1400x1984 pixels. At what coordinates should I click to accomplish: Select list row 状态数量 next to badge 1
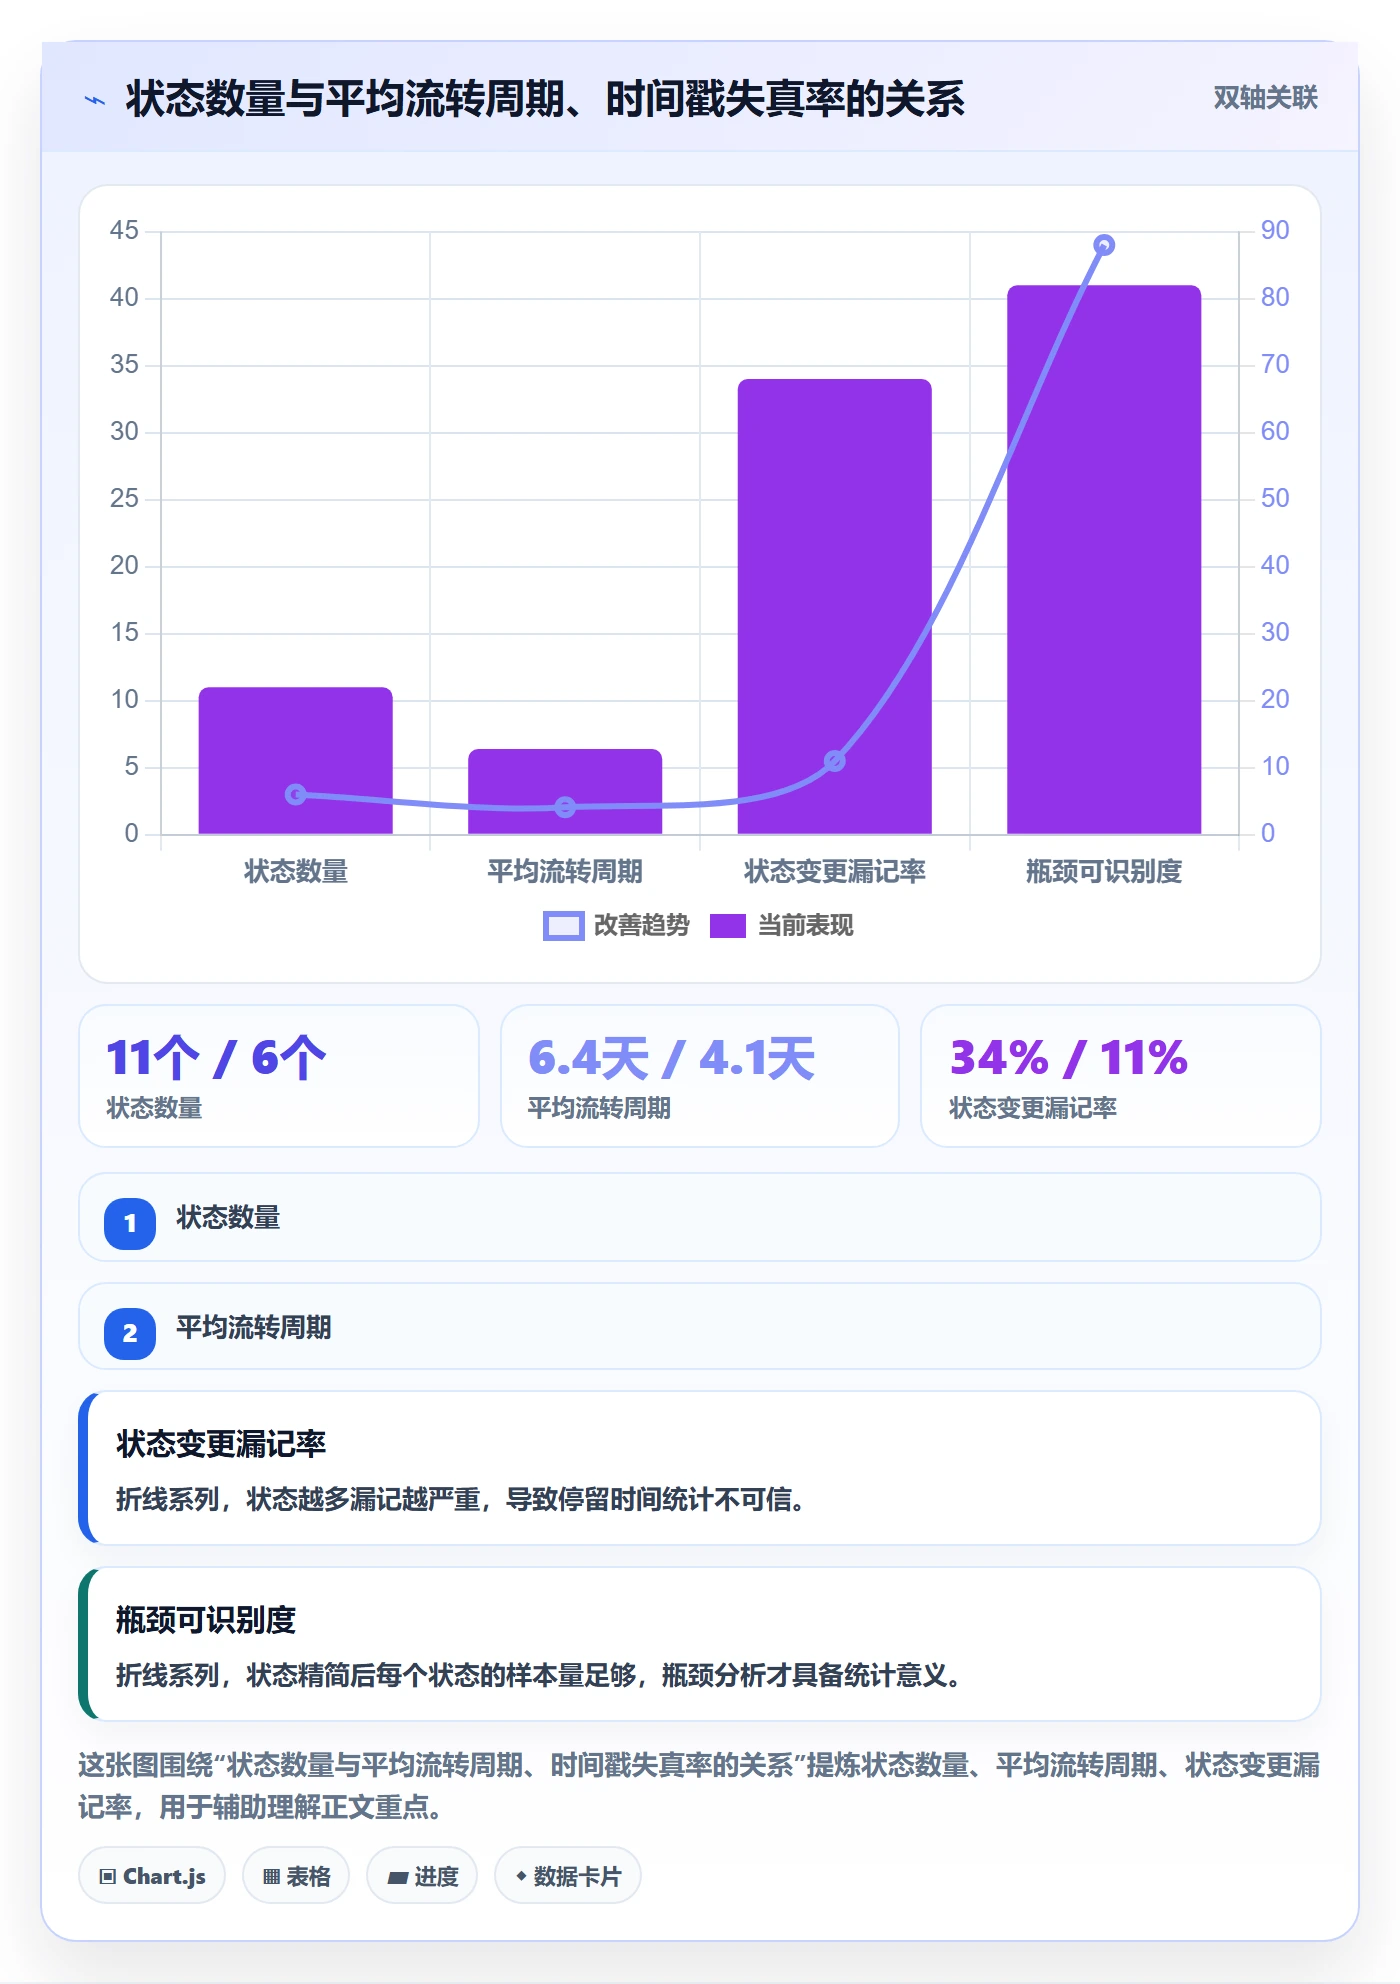pos(700,1217)
